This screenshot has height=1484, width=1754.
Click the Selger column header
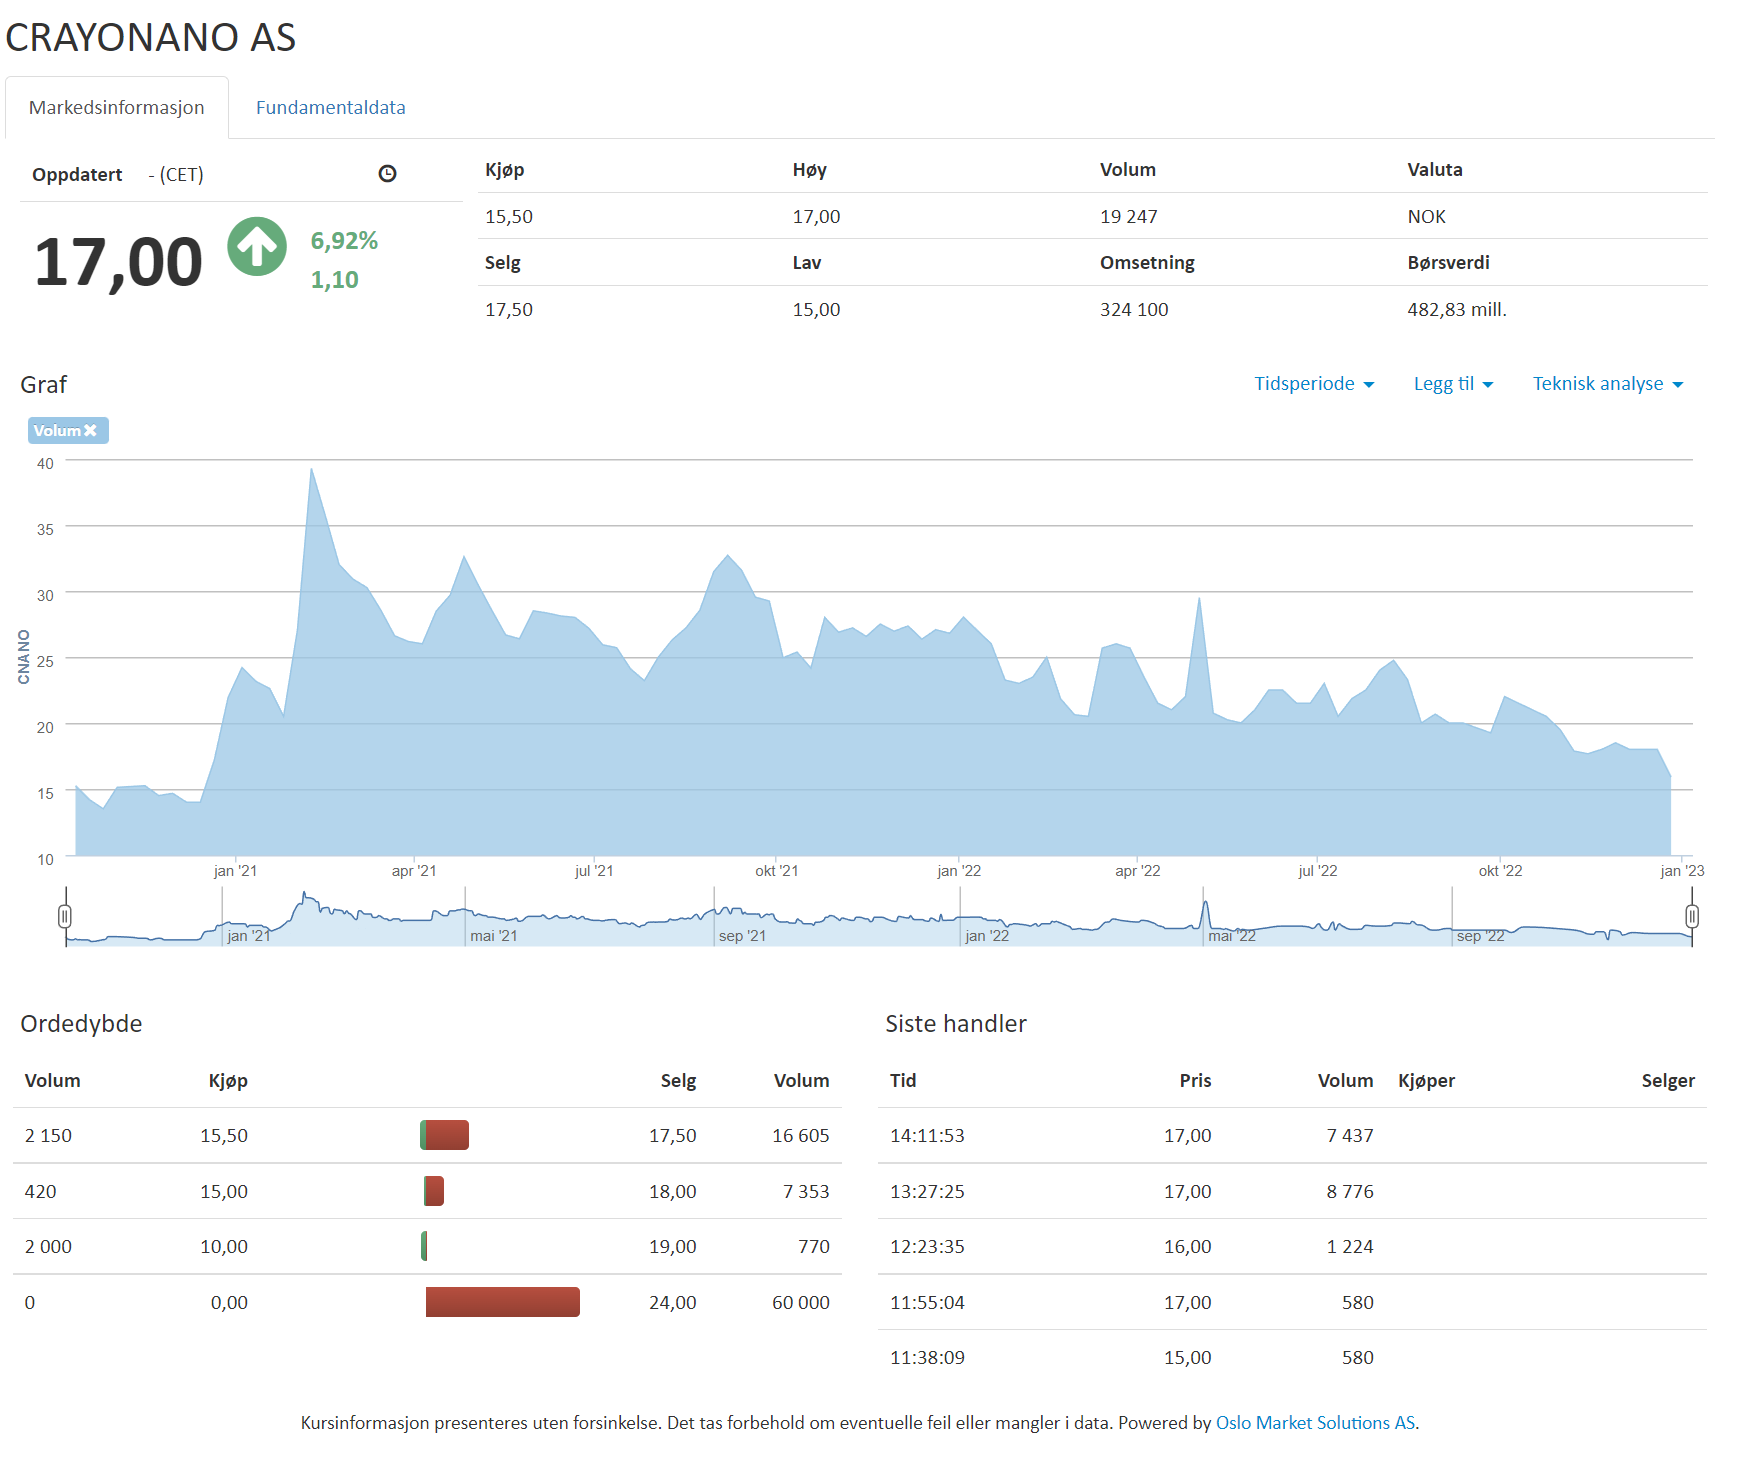click(x=1668, y=1081)
